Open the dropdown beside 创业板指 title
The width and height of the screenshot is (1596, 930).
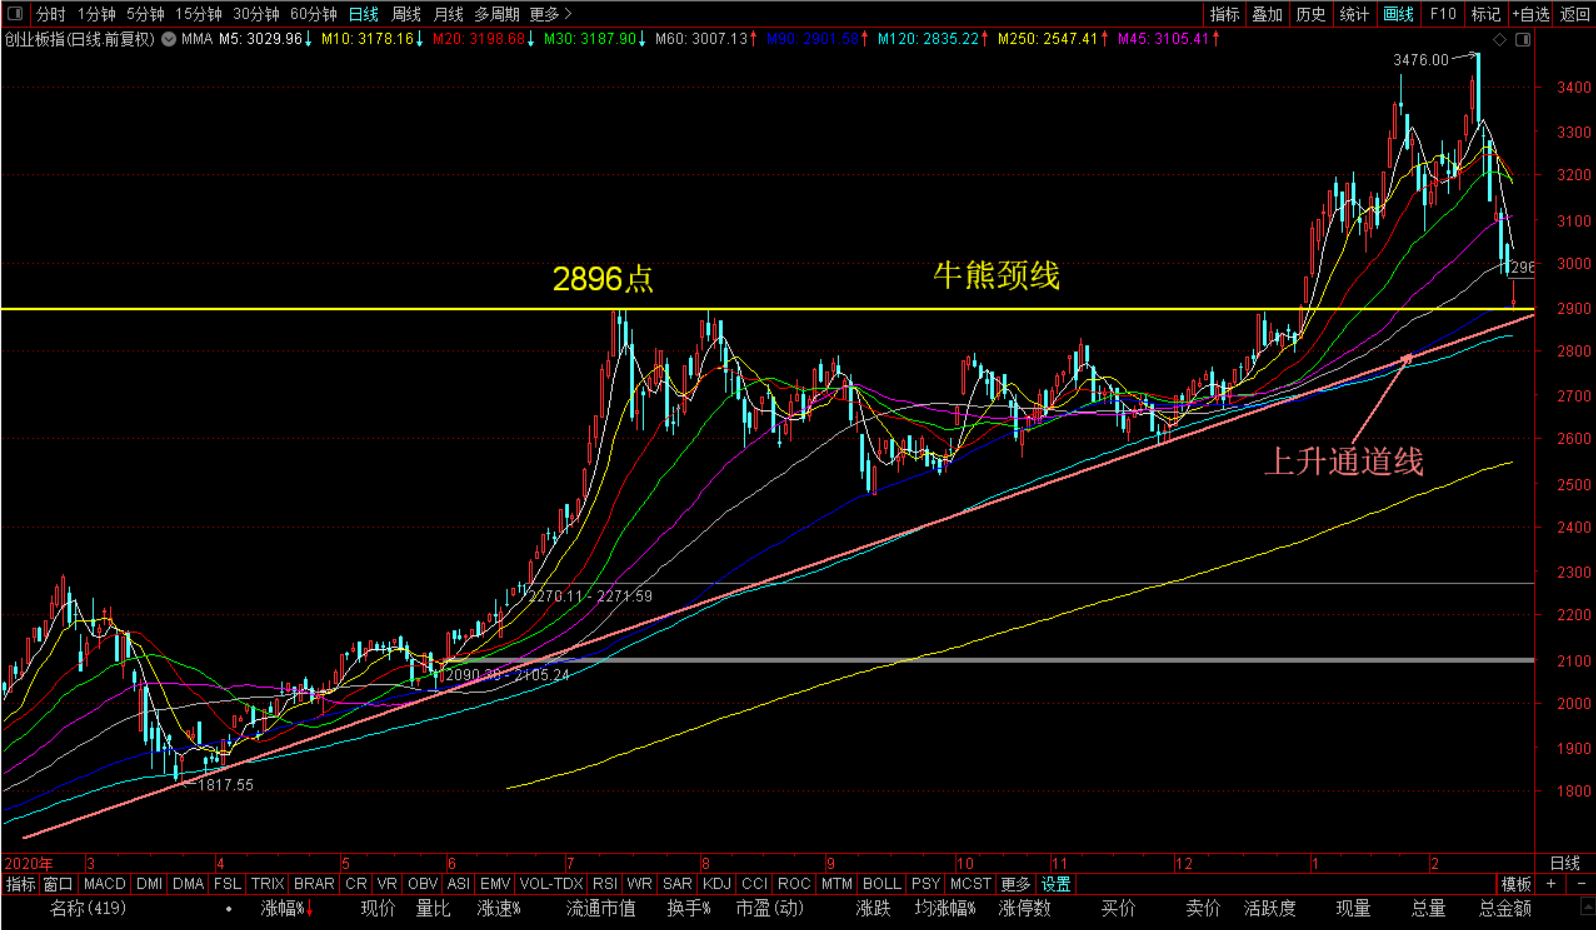pos(169,39)
